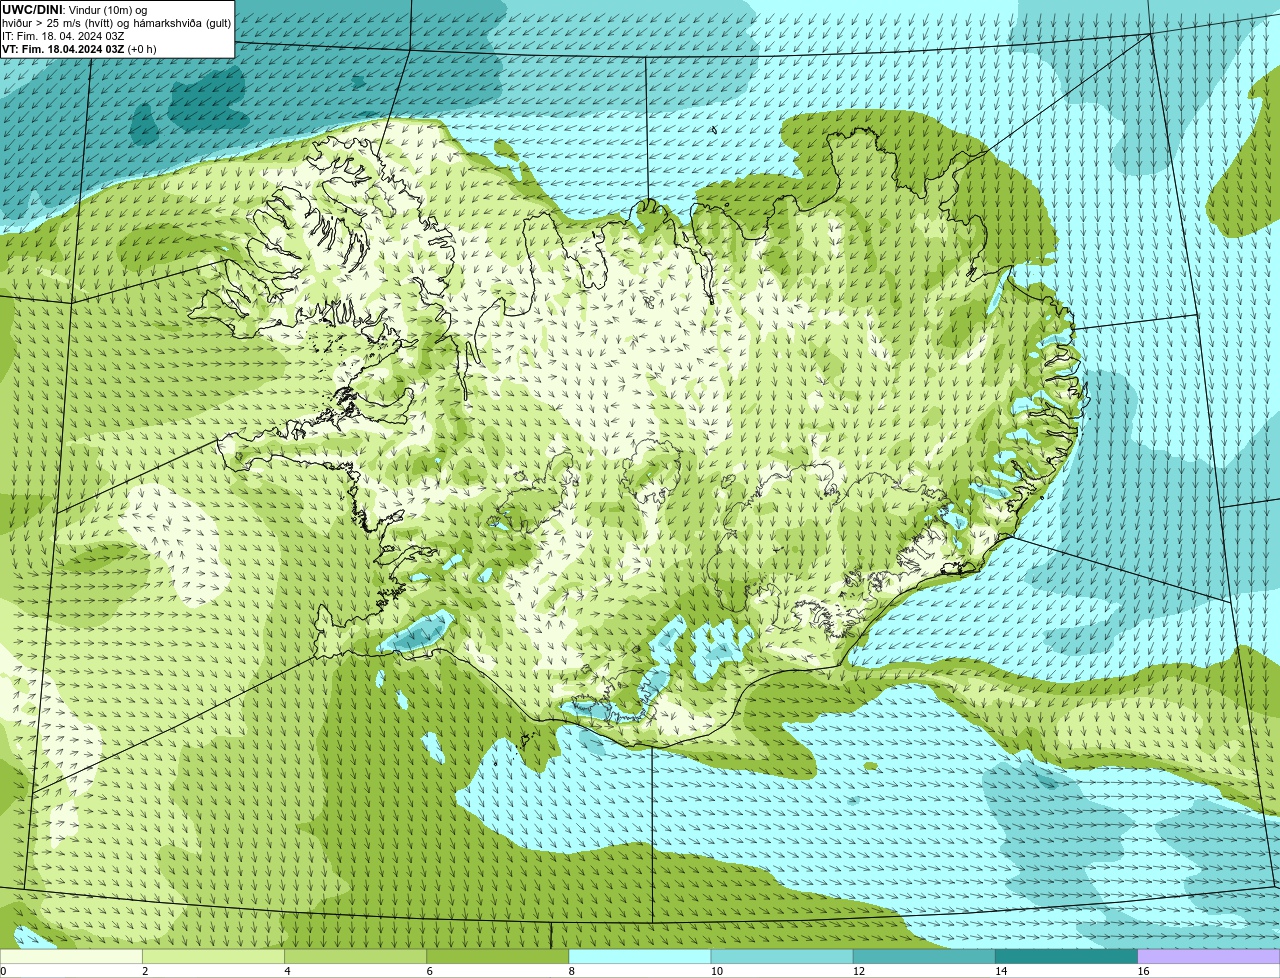Viewport: 1280px width, 978px height.
Task: Click the legend scale label "4"
Action: pos(287,971)
